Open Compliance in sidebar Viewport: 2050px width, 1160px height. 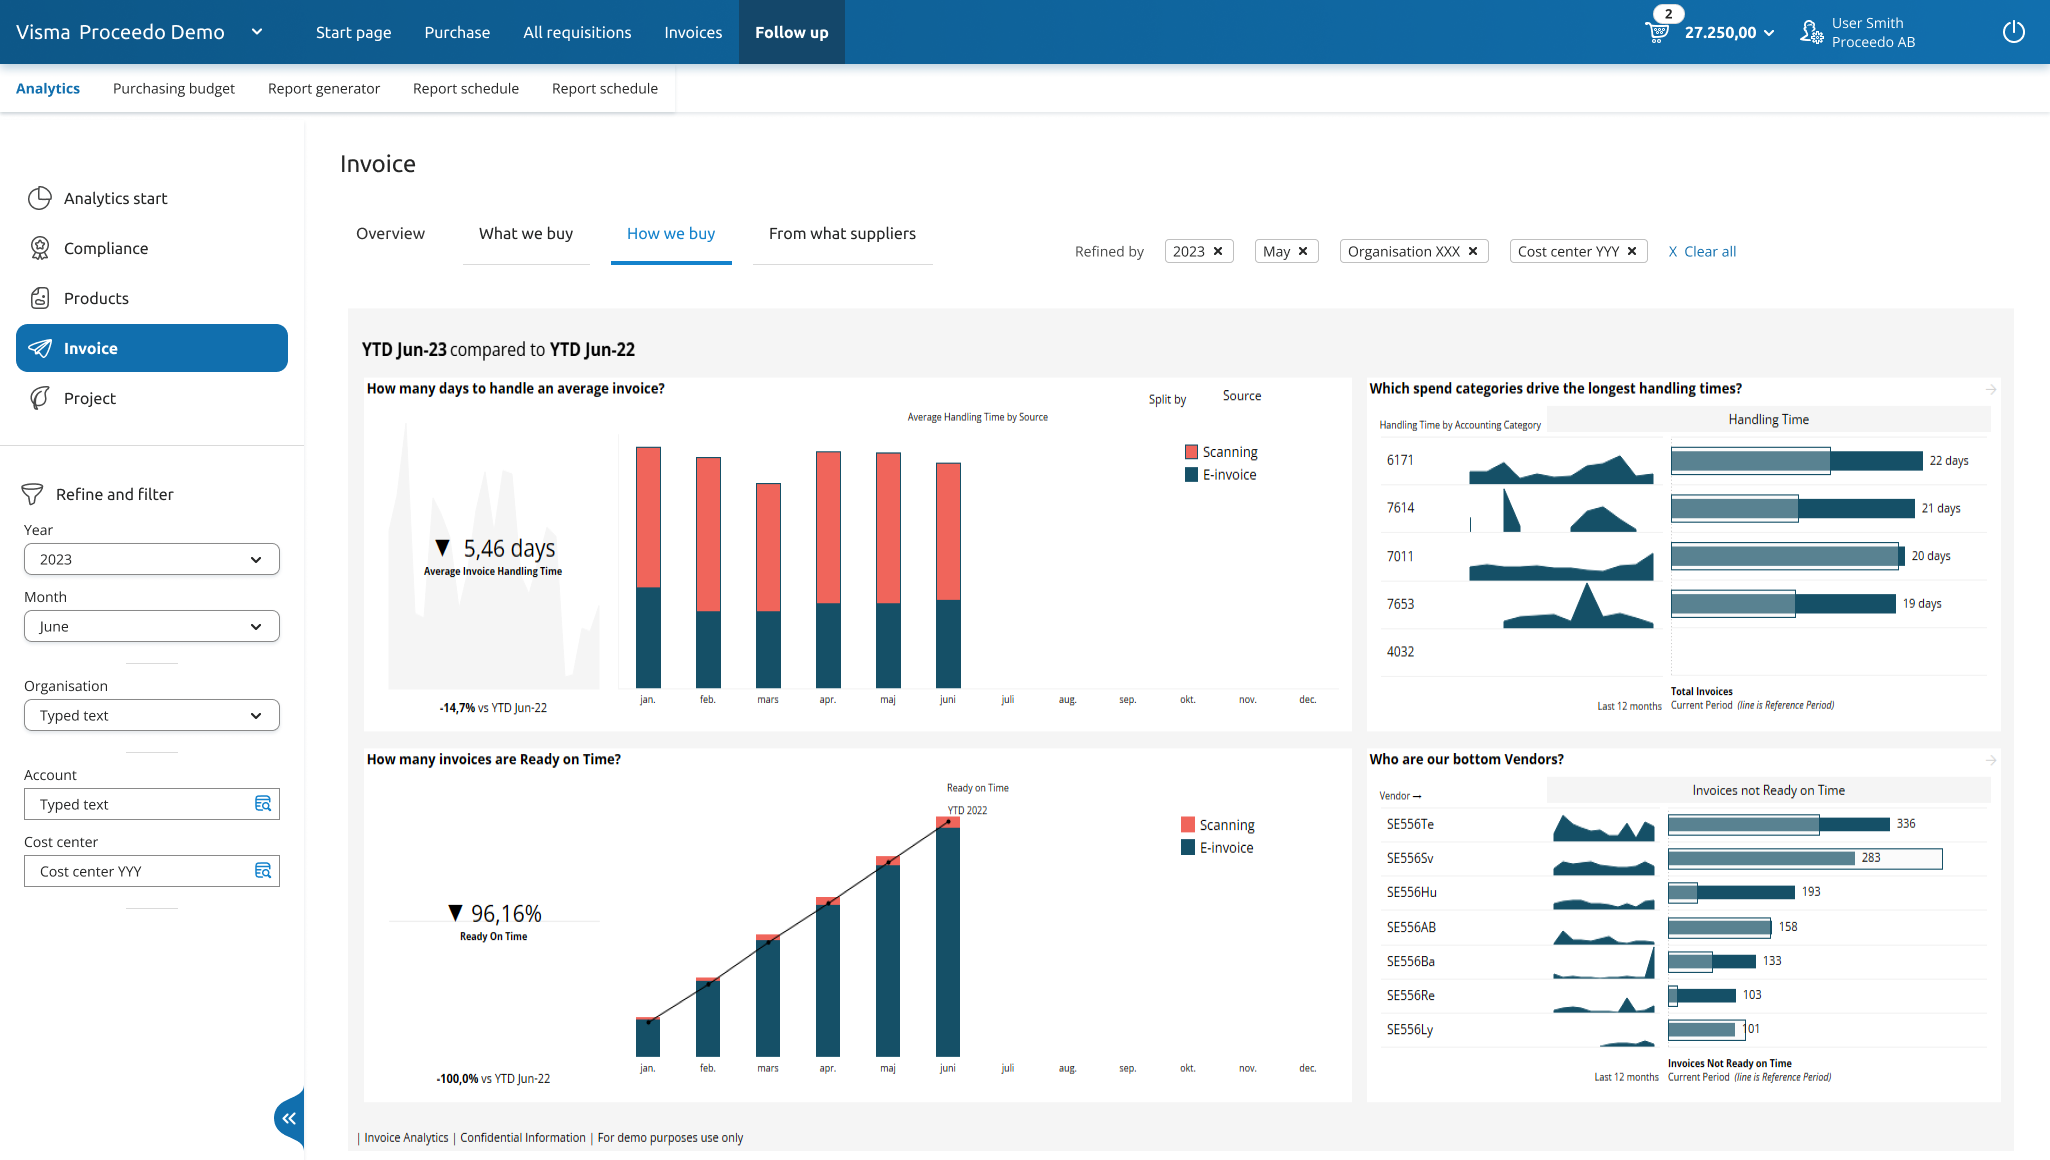pyautogui.click(x=106, y=248)
